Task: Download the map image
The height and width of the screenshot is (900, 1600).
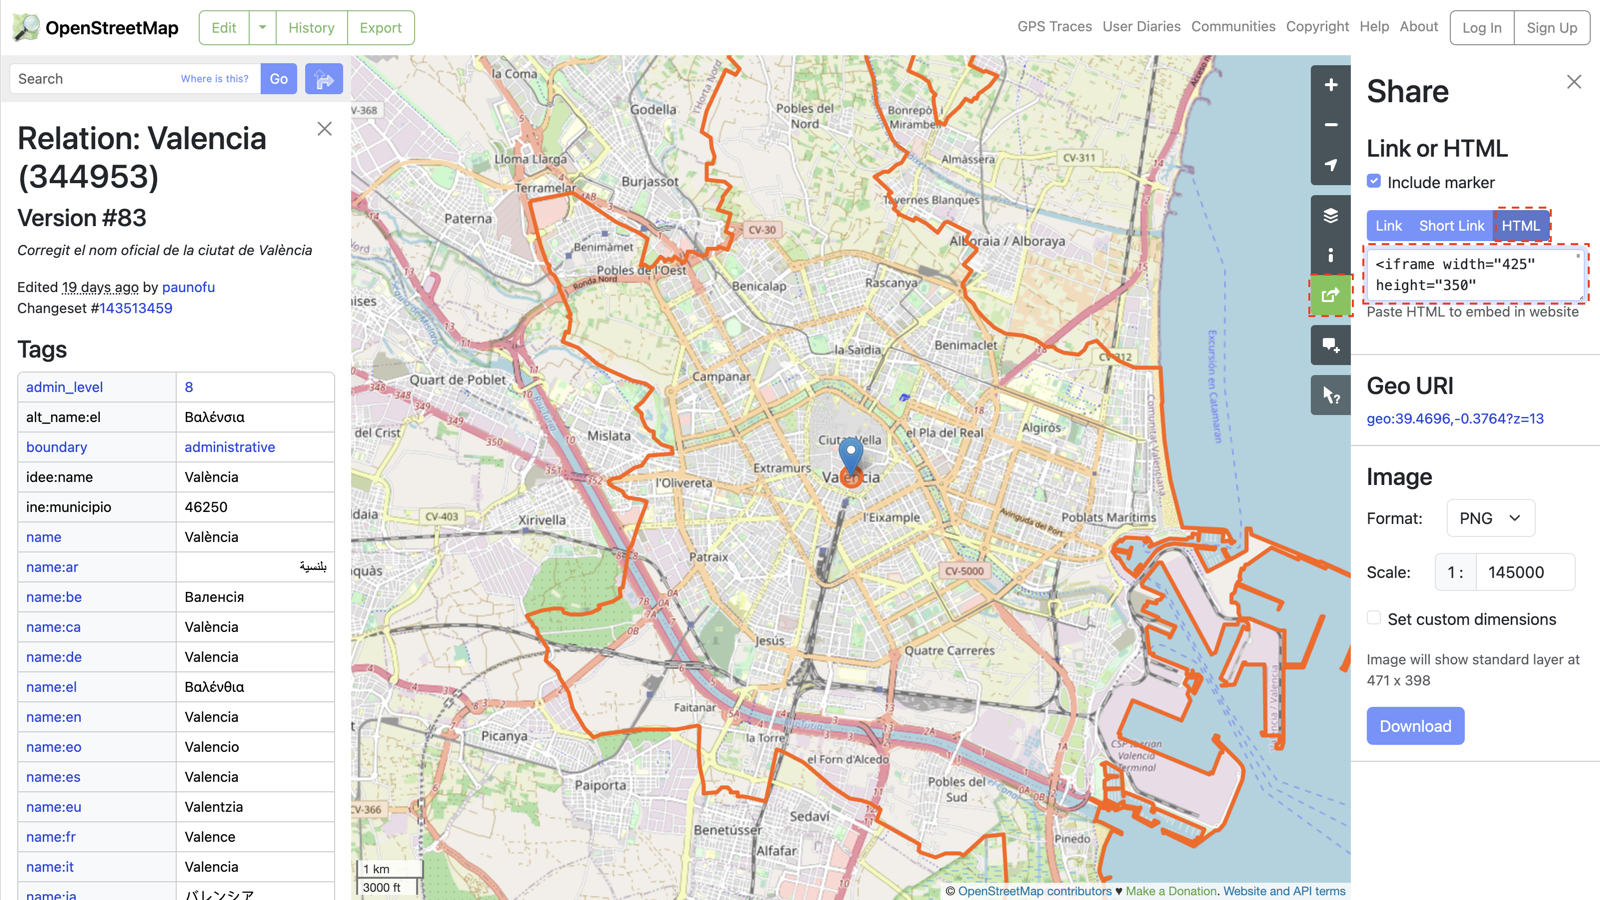Action: pyautogui.click(x=1415, y=726)
